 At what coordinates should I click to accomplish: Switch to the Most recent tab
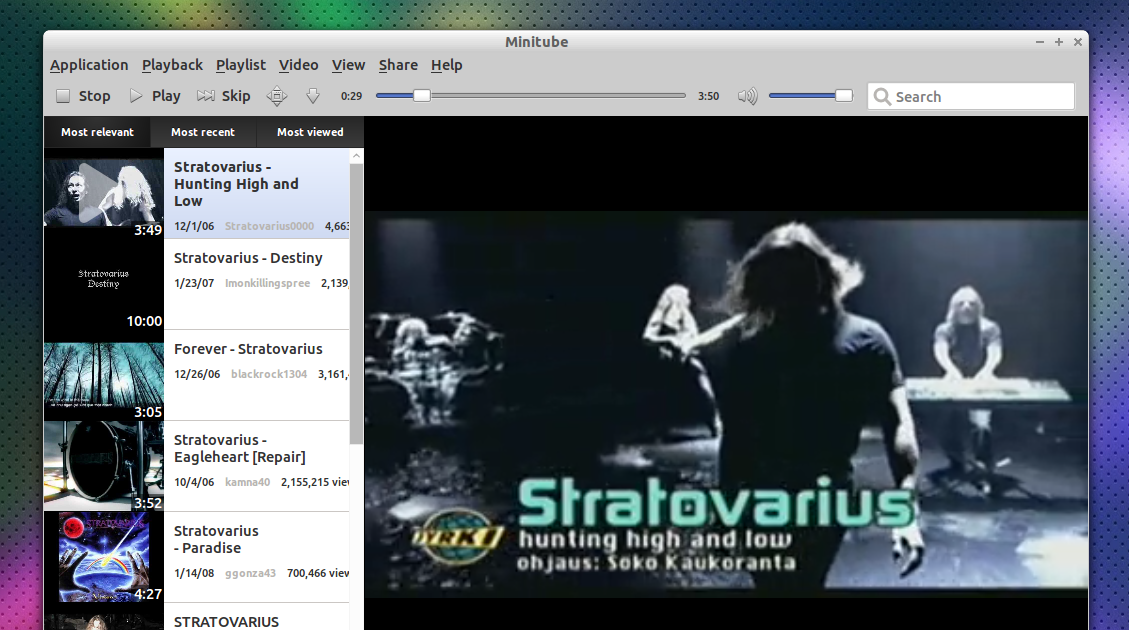203,132
